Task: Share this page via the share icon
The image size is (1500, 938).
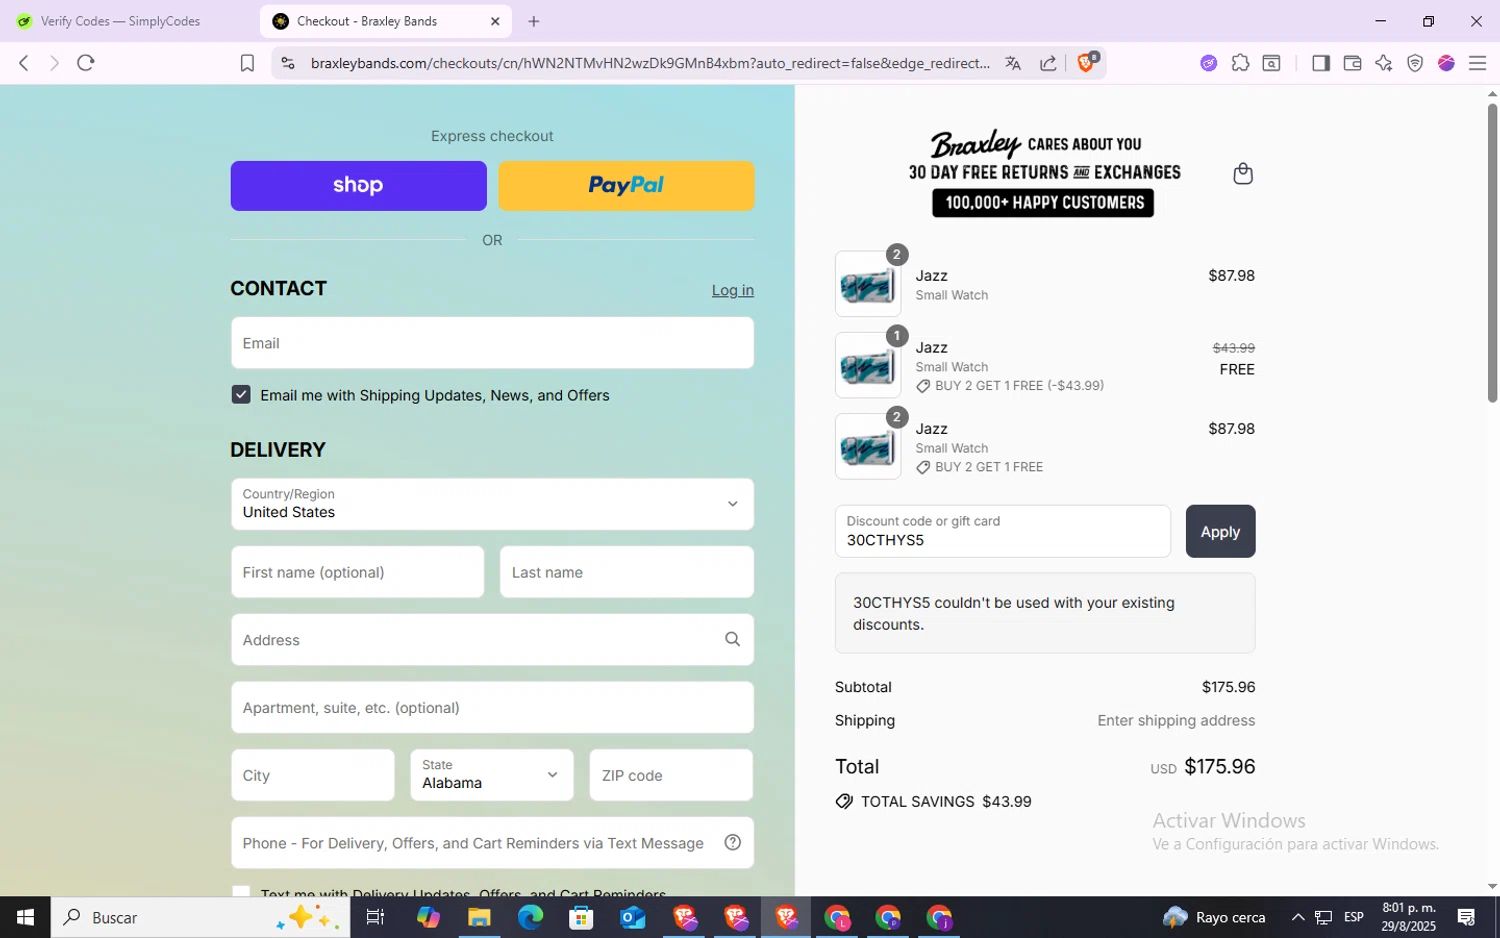Action: (1048, 63)
